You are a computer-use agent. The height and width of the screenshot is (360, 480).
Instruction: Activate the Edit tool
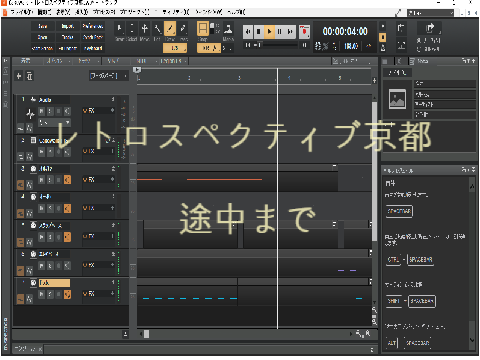click(157, 29)
